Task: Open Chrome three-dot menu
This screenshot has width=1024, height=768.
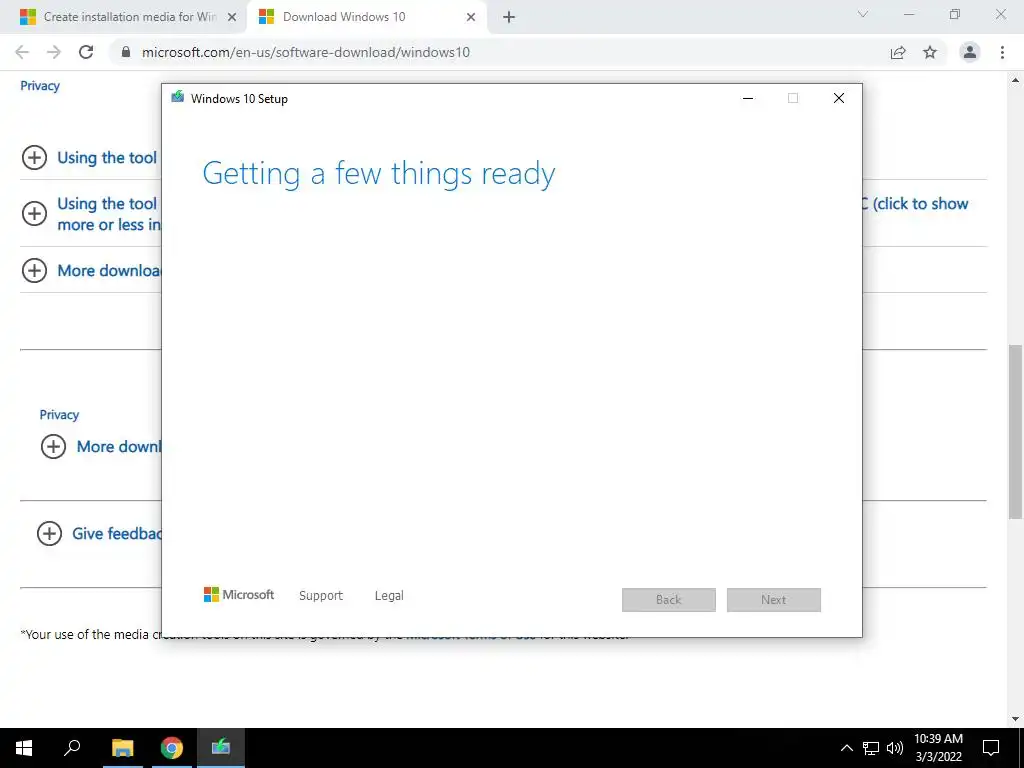Action: pyautogui.click(x=1002, y=52)
